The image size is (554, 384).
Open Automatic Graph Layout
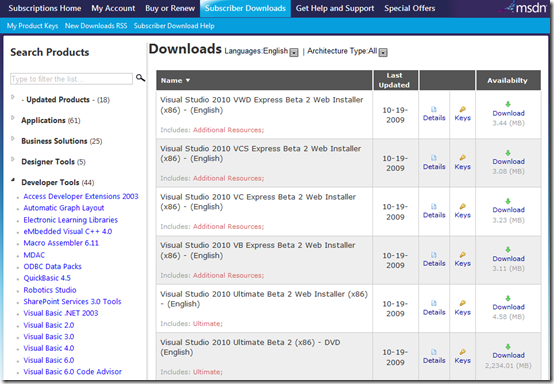[x=64, y=208]
